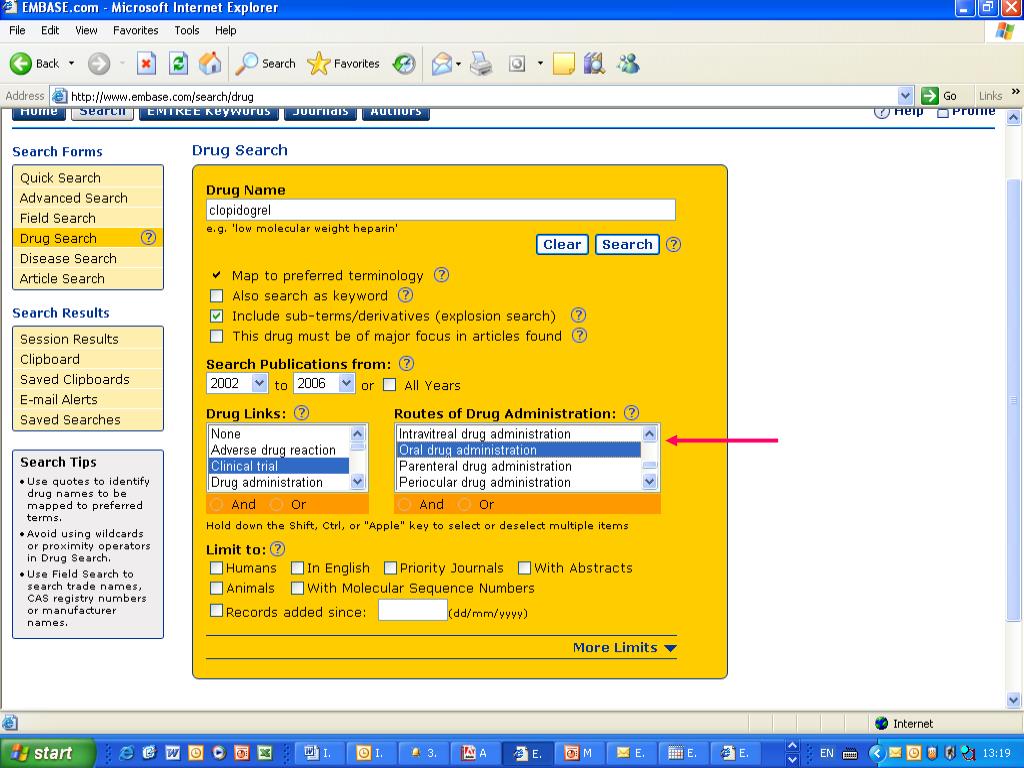Enable Priority Journals limit
Screen dimensions: 1024x768
(x=391, y=568)
